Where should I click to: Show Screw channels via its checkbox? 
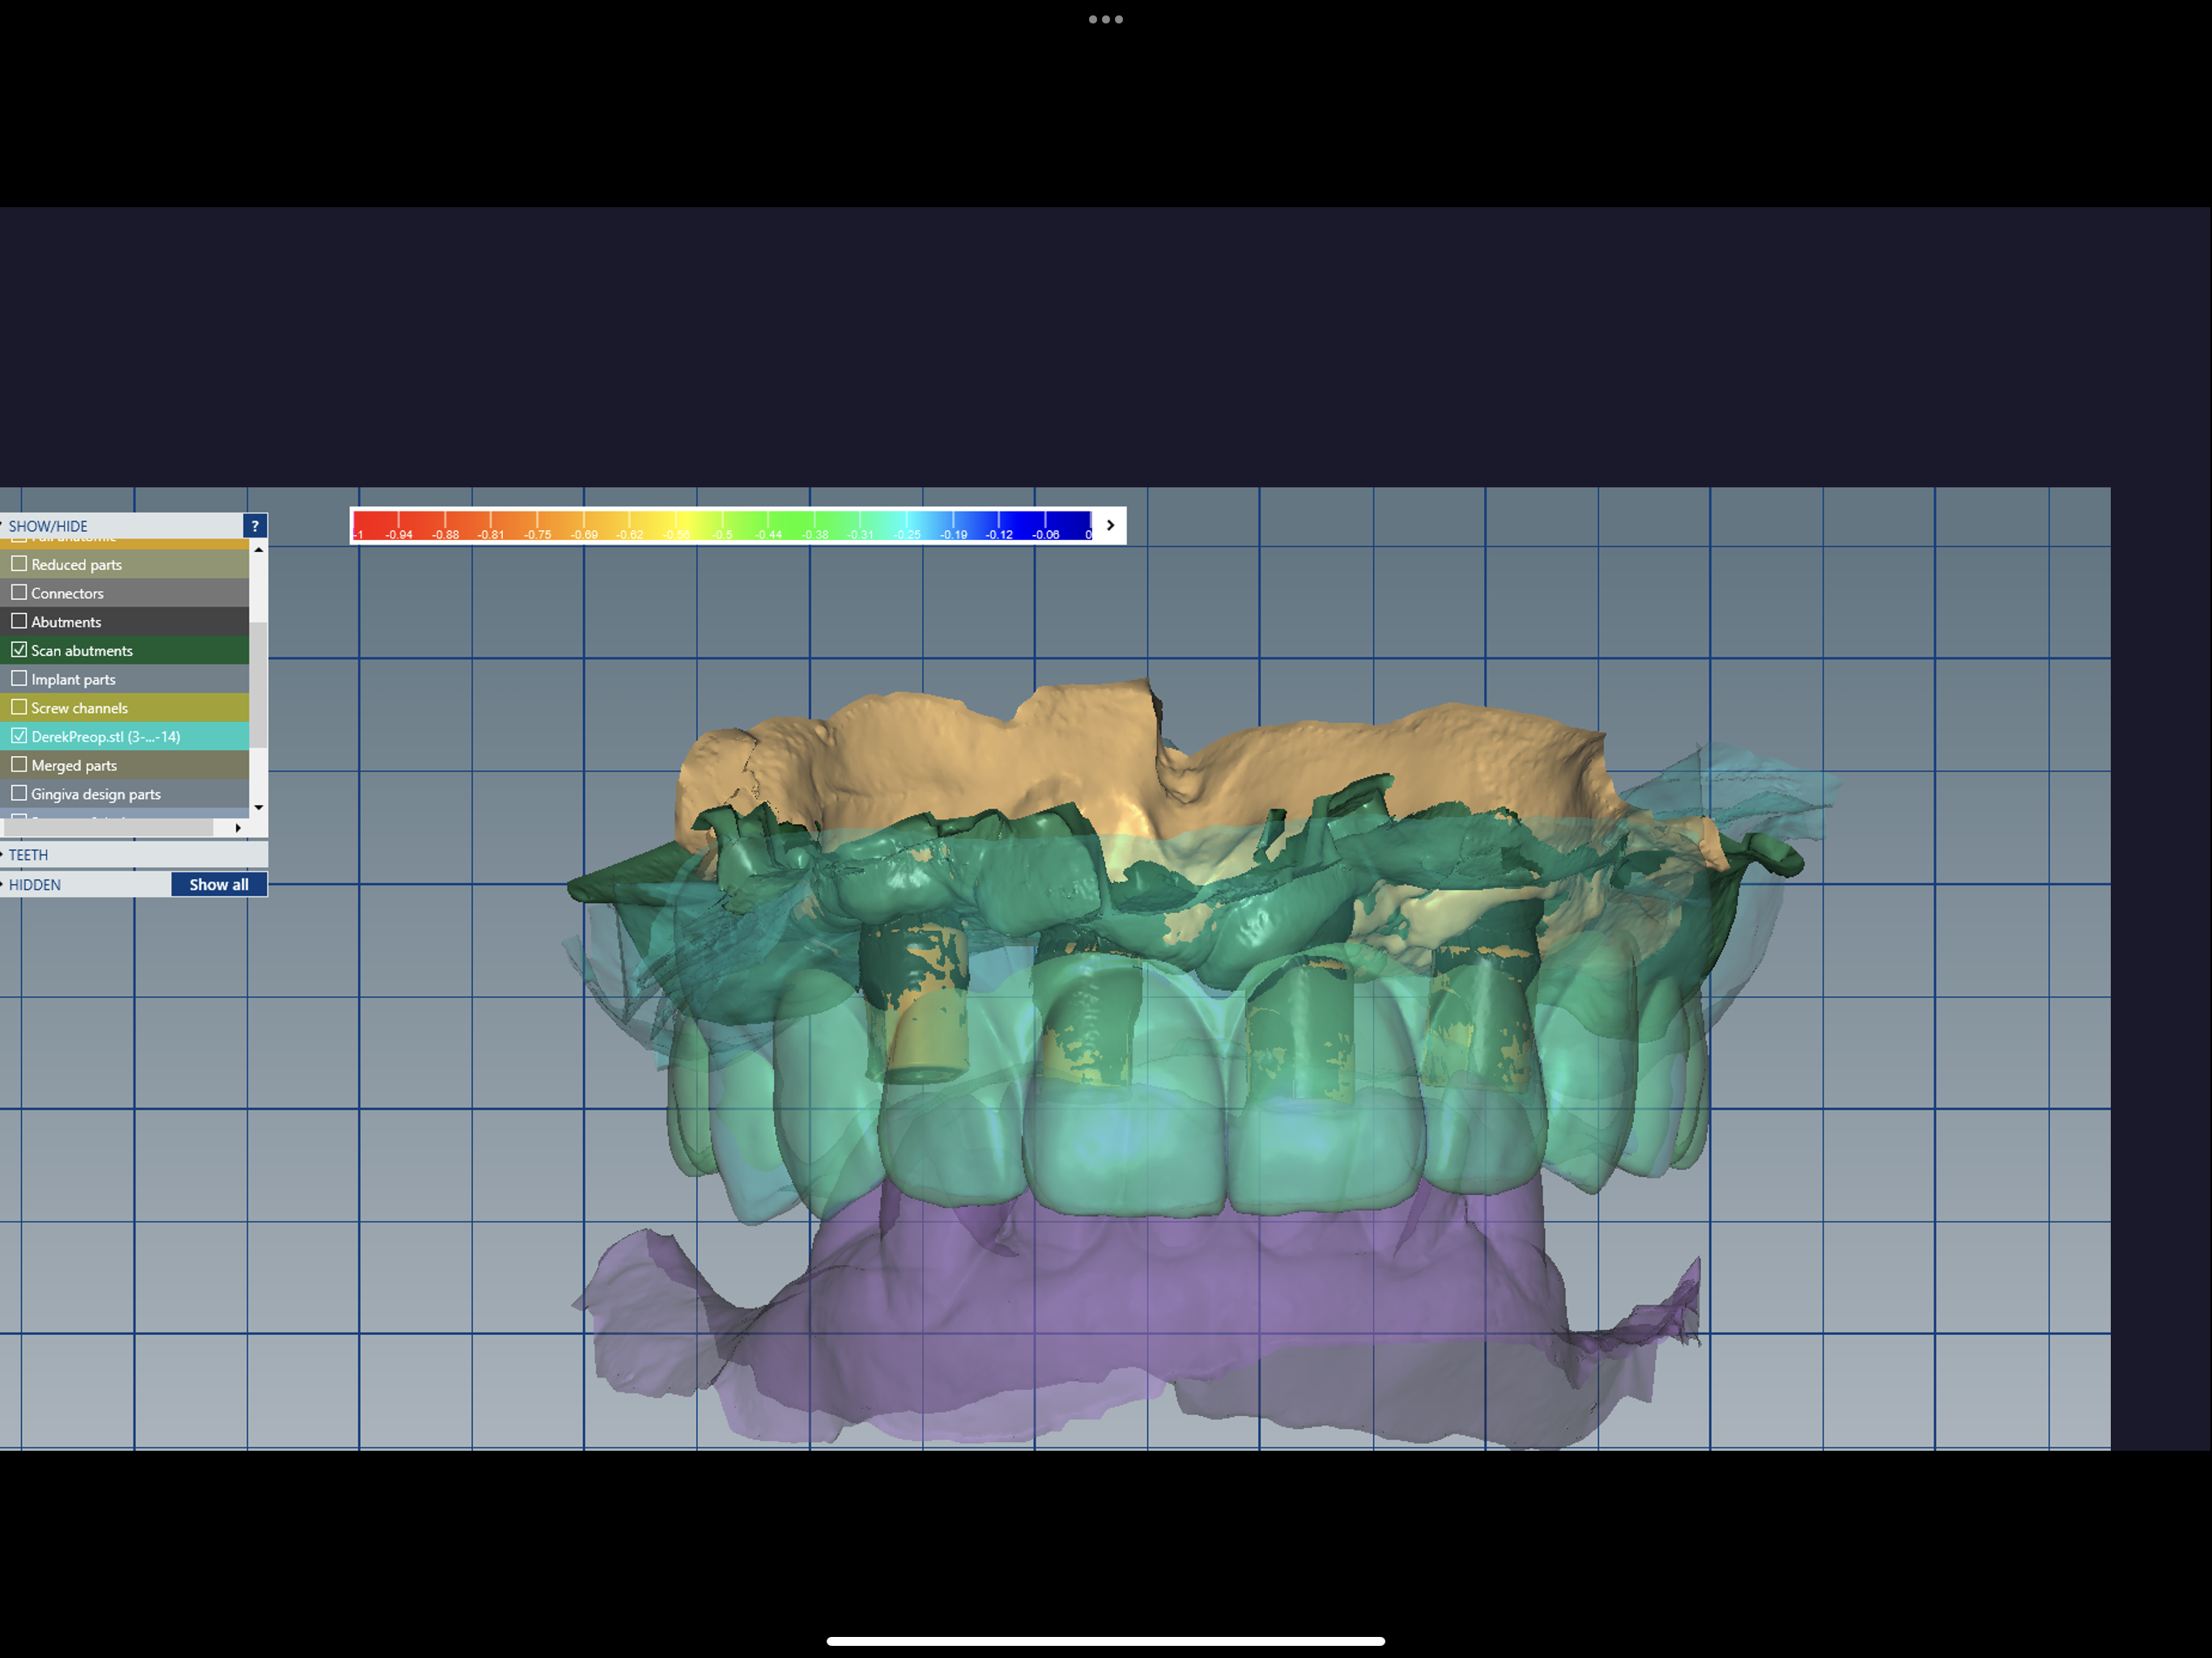click(20, 707)
